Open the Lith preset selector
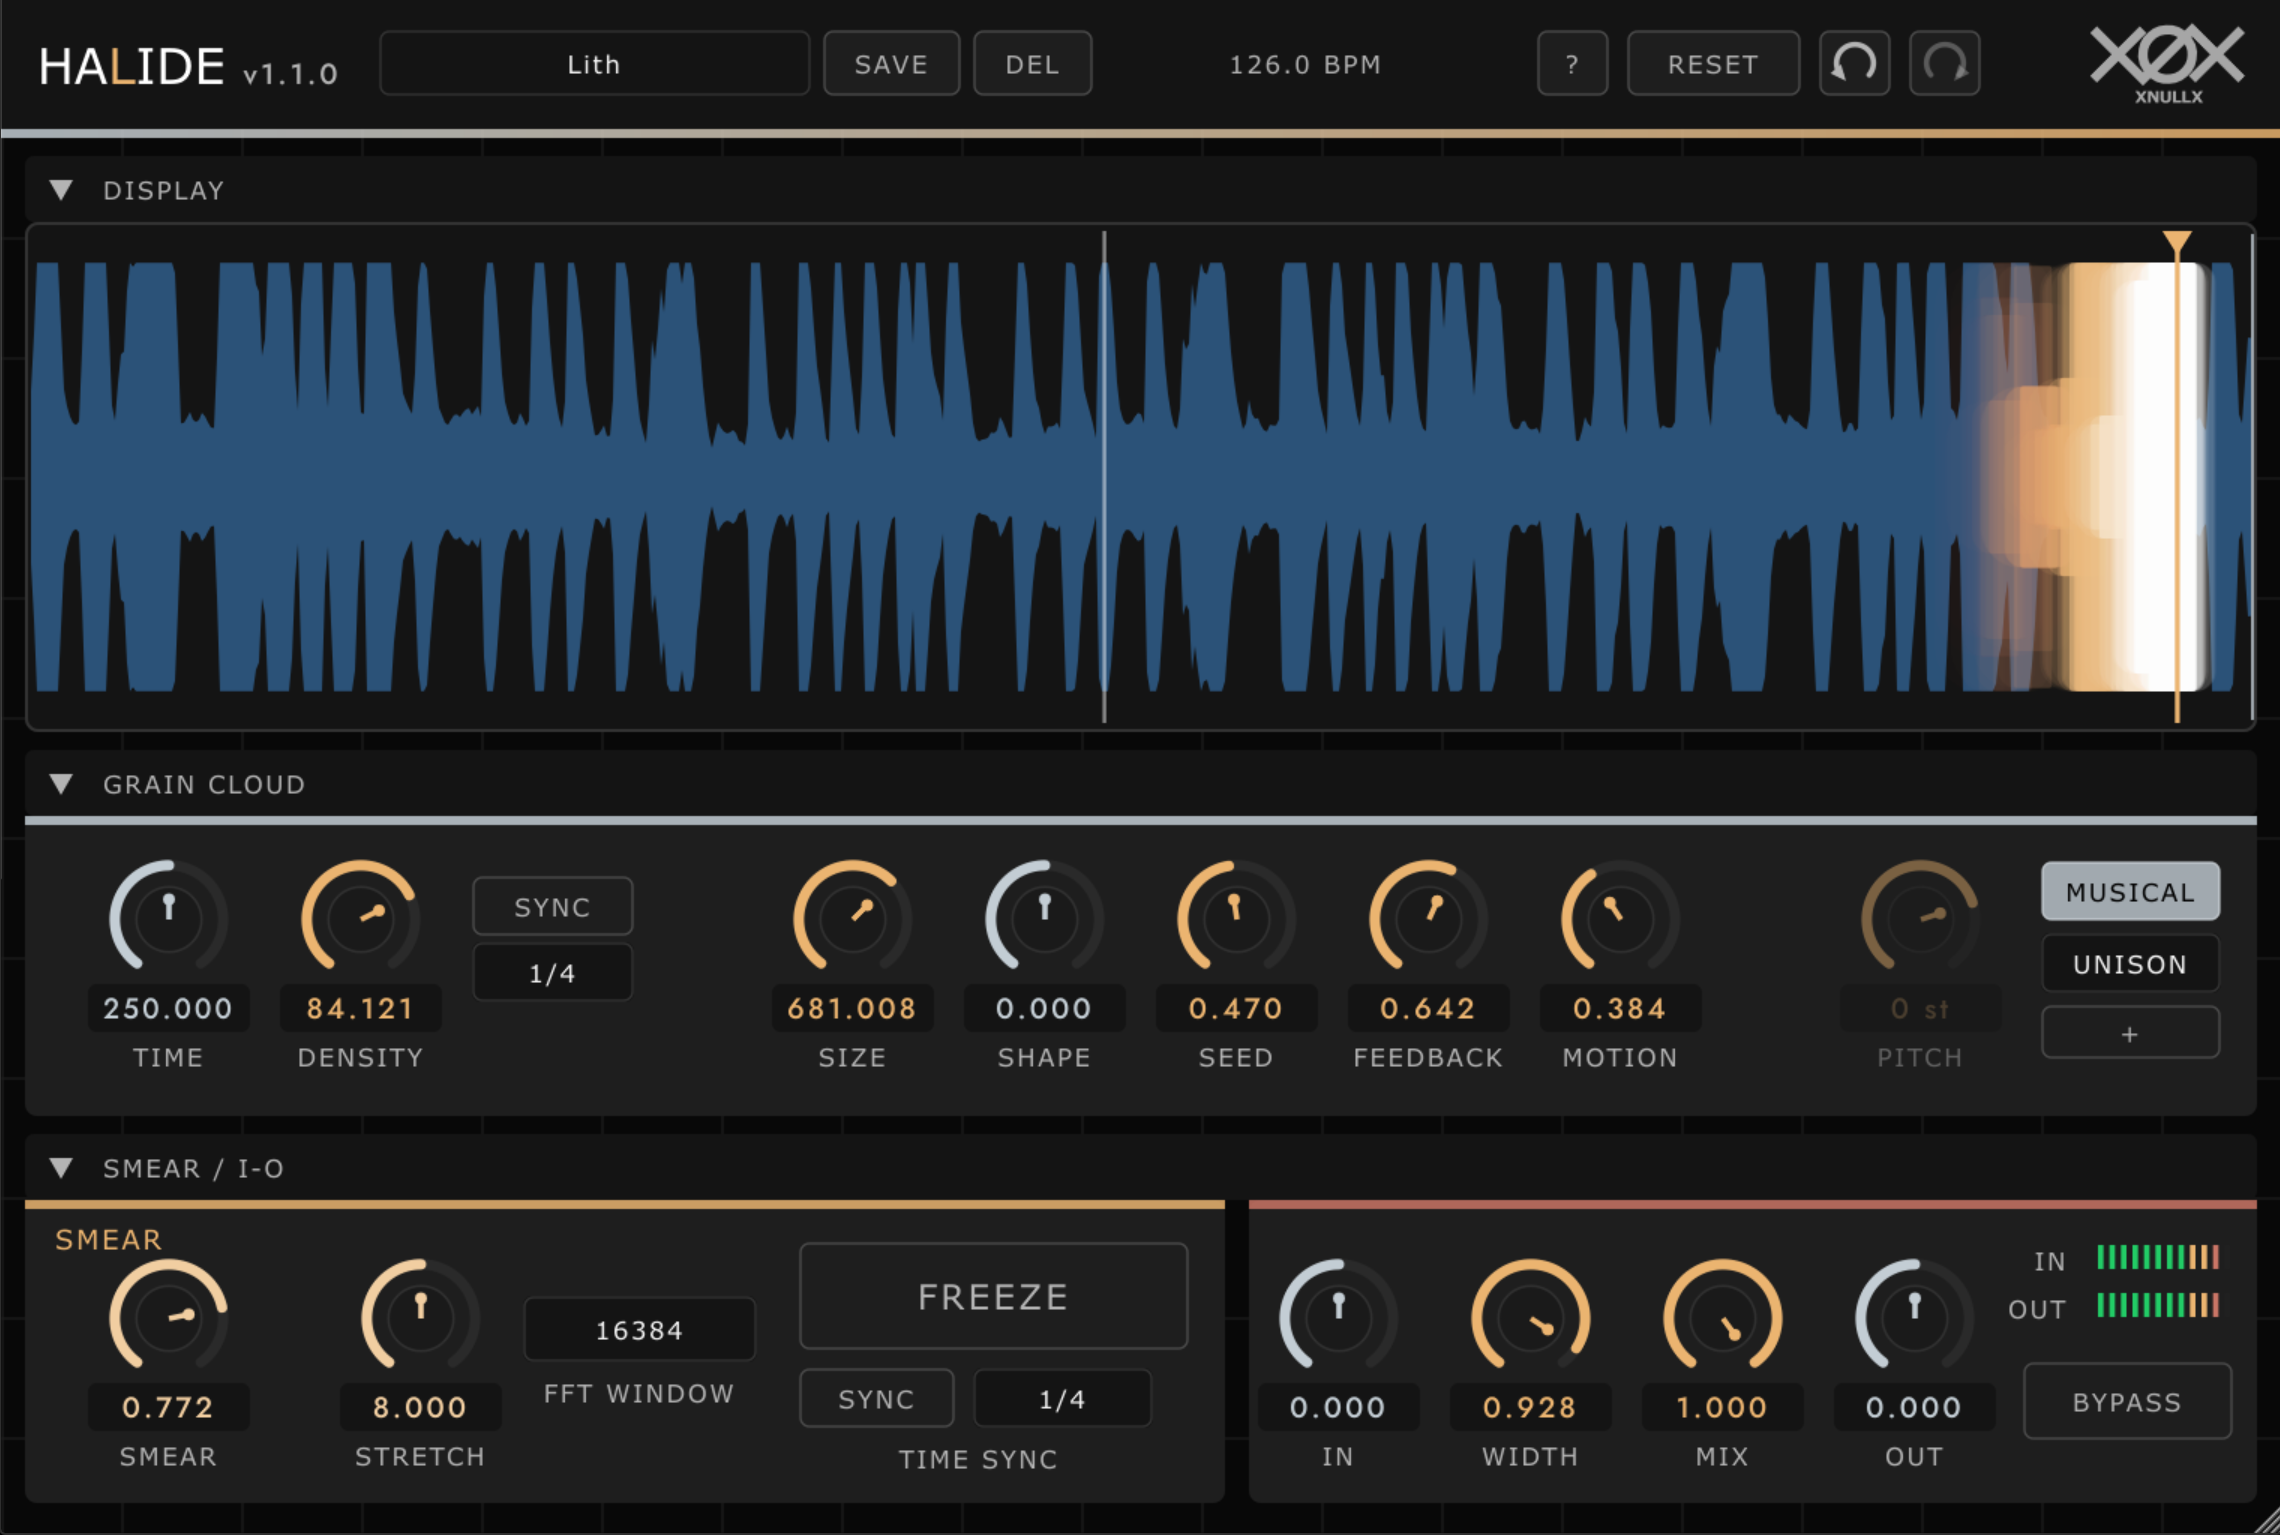 [x=594, y=64]
